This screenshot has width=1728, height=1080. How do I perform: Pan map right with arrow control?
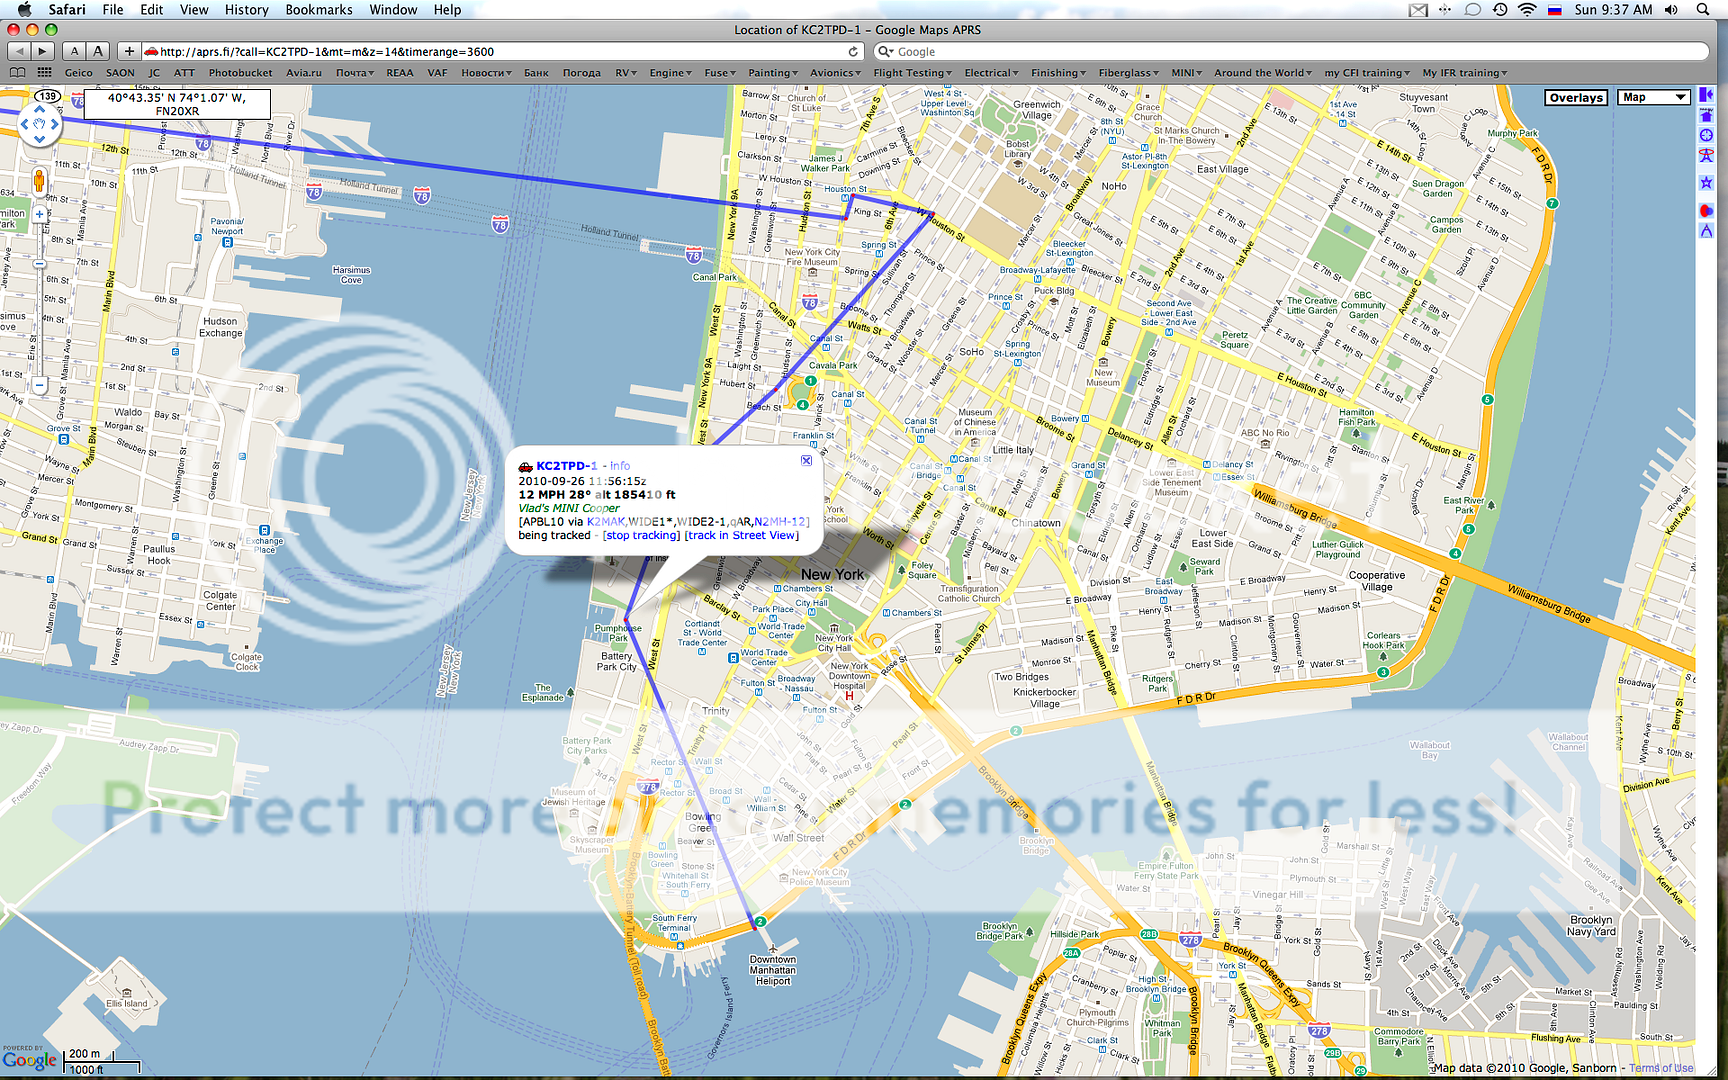tap(55, 125)
